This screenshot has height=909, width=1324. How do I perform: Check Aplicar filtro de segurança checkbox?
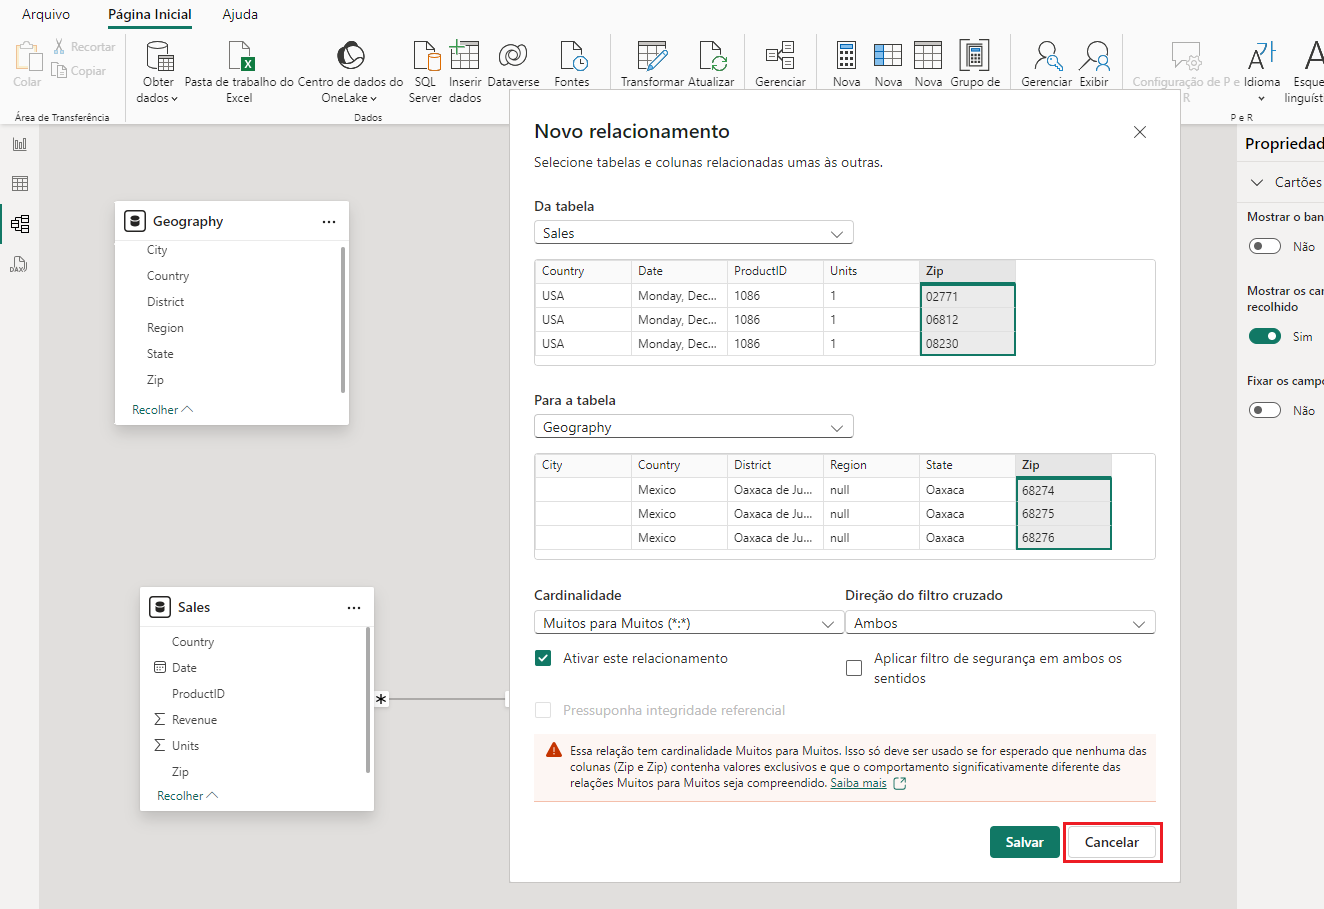click(x=854, y=668)
